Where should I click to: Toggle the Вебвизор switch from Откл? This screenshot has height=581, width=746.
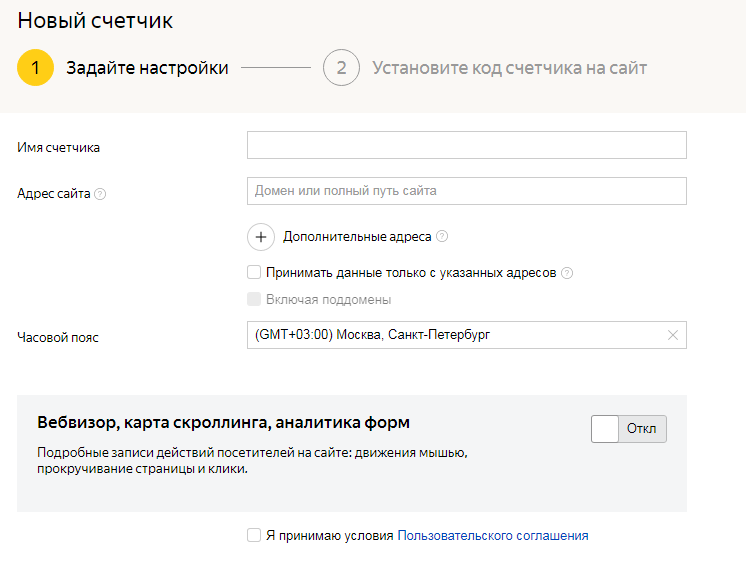point(629,429)
